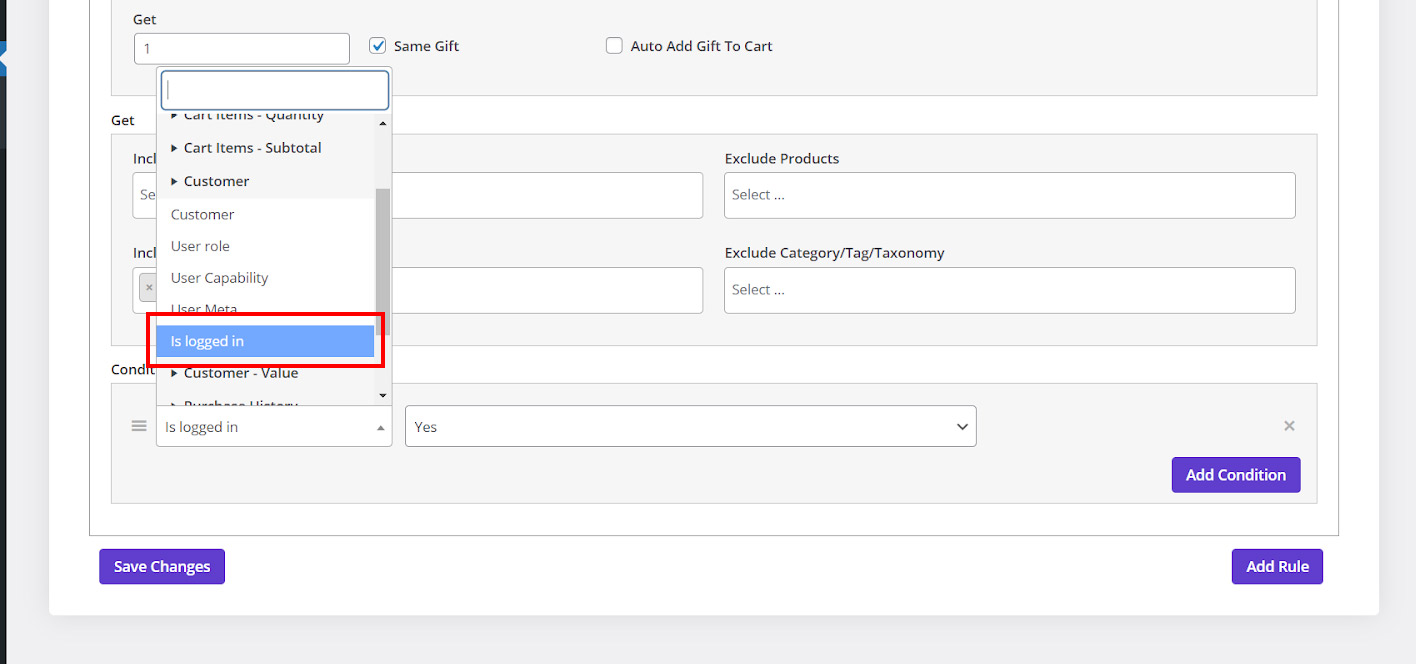The height and width of the screenshot is (664, 1416).
Task: Remove the condition with the X icon
Action: [x=1289, y=426]
